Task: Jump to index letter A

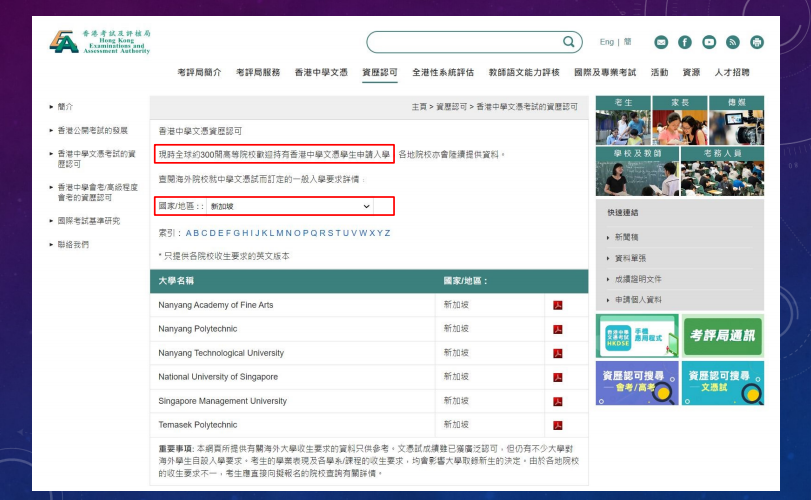Action: tap(189, 233)
